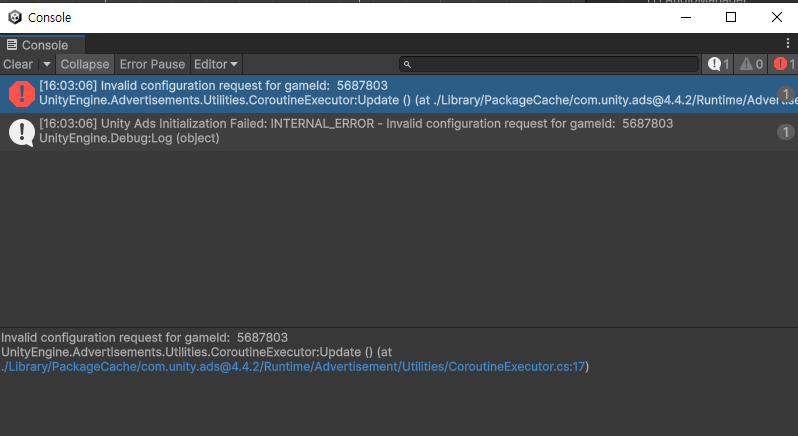Click the red error icon of first entry
Image resolution: width=798 pixels, height=436 pixels.
pos(21,94)
